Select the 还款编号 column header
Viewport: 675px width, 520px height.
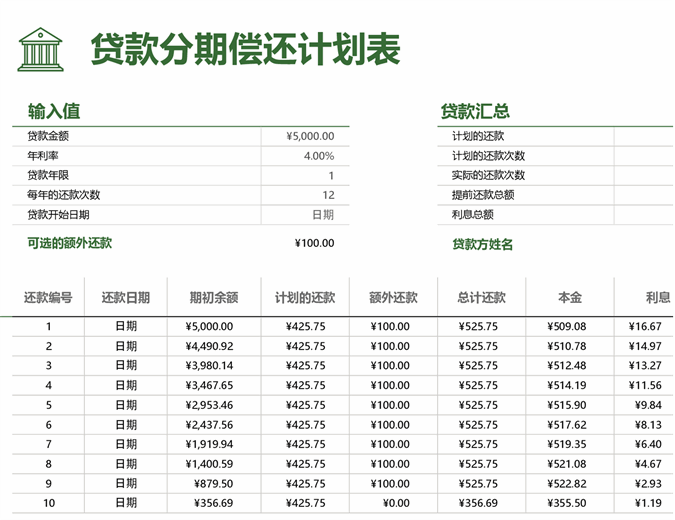(48, 297)
